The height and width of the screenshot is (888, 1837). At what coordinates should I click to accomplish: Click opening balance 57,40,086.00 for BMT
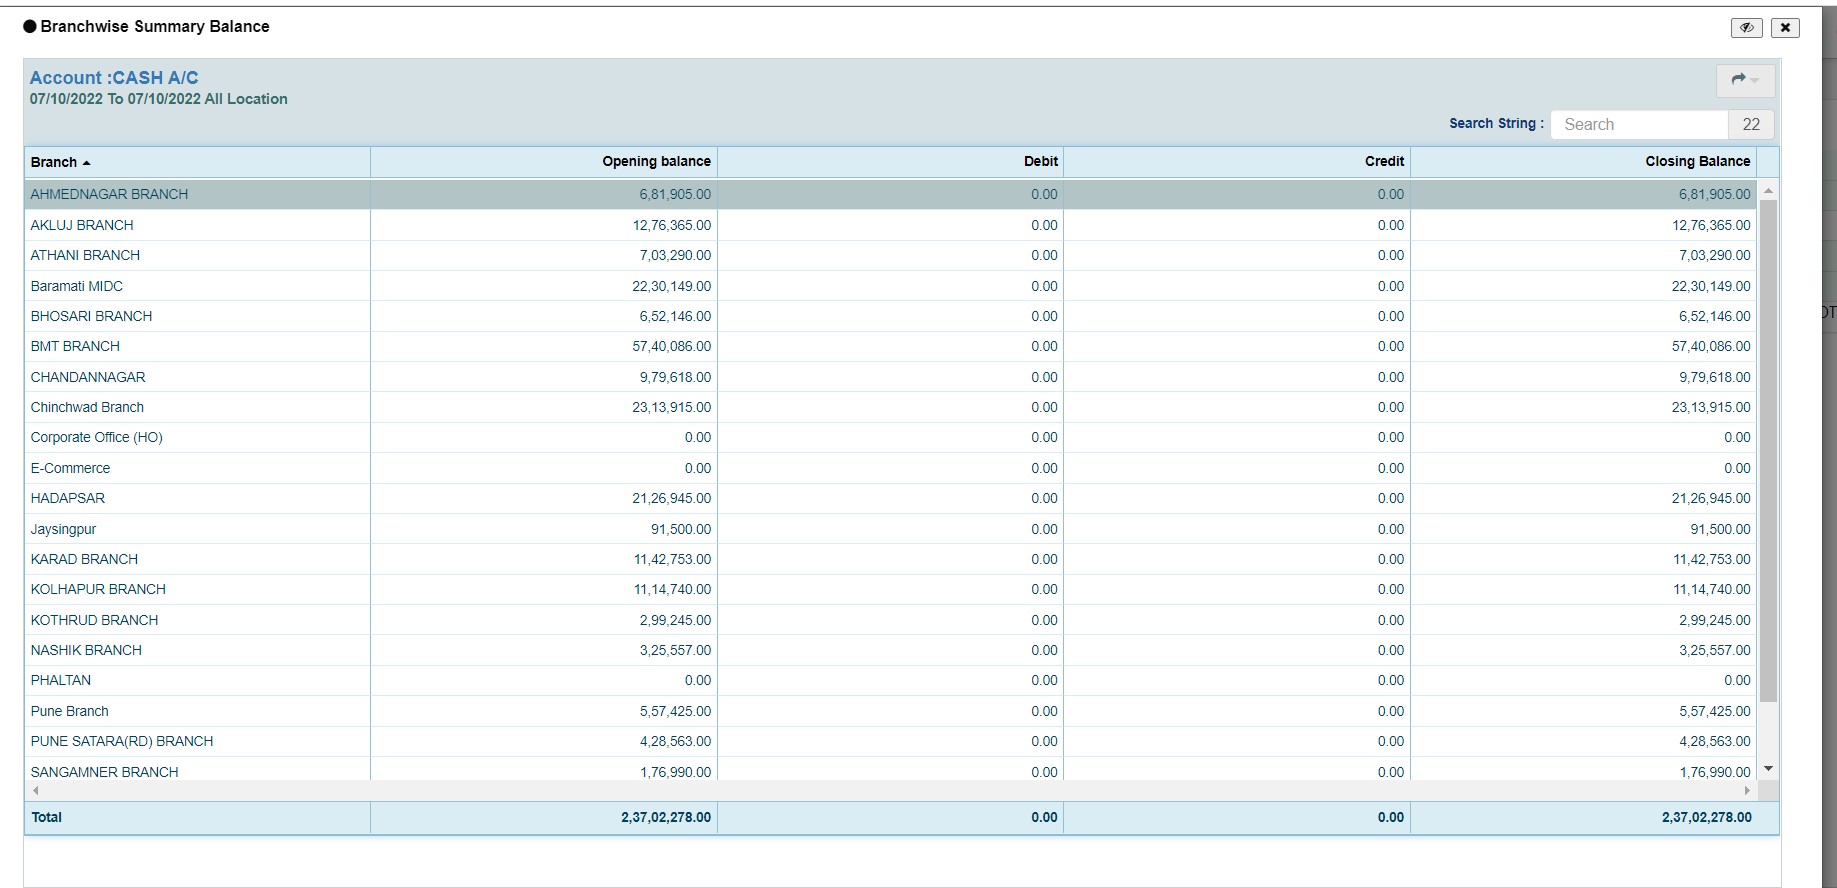[x=672, y=346]
